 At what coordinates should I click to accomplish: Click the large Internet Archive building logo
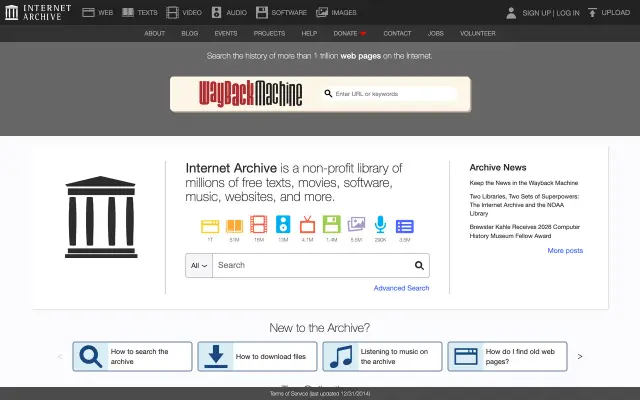pyautogui.click(x=101, y=217)
